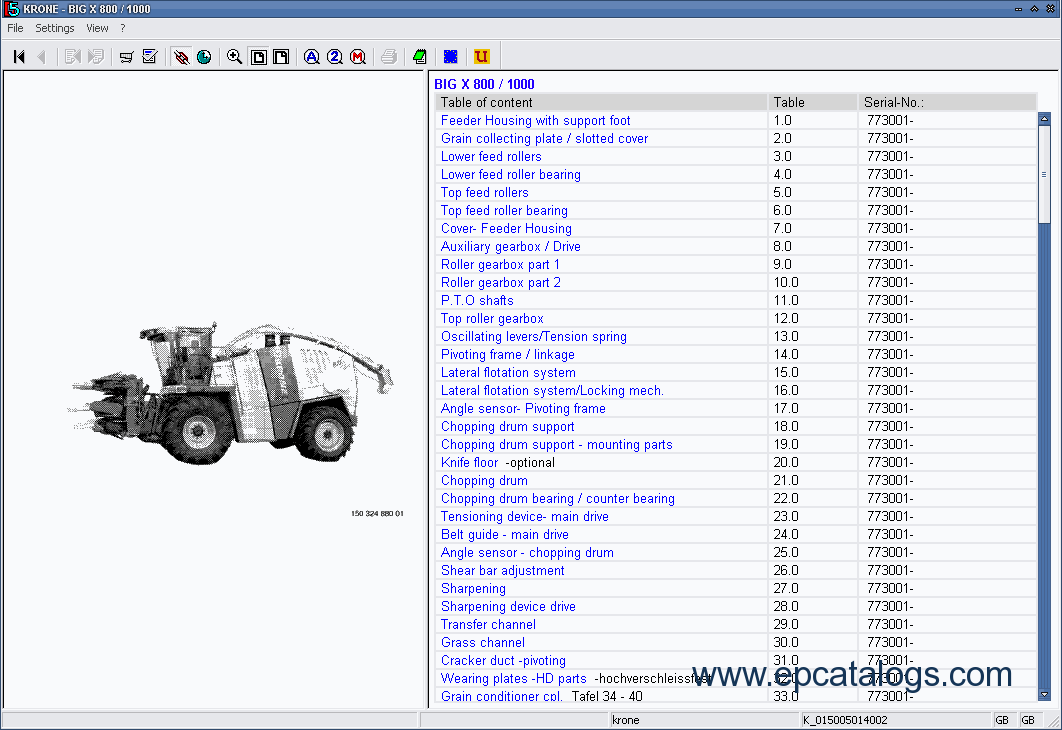Click the teal clock history icon
The image size is (1062, 730).
[x=204, y=57]
